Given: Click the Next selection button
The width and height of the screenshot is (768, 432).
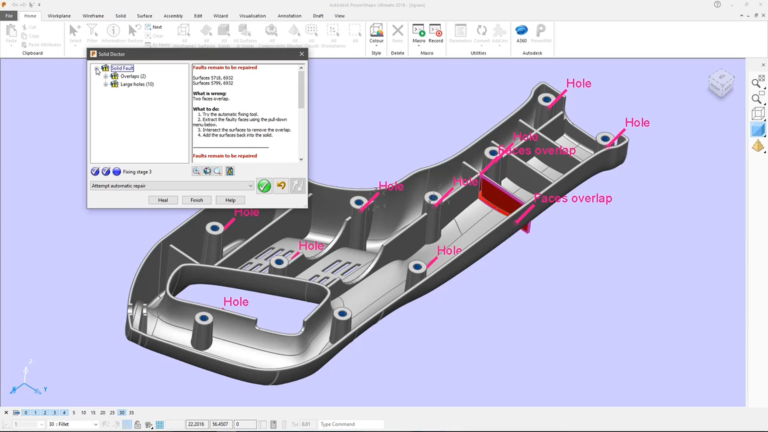Looking at the screenshot, I should [x=154, y=27].
